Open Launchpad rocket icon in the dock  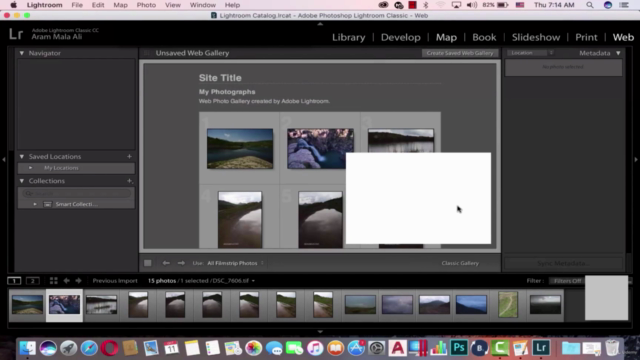point(69,348)
